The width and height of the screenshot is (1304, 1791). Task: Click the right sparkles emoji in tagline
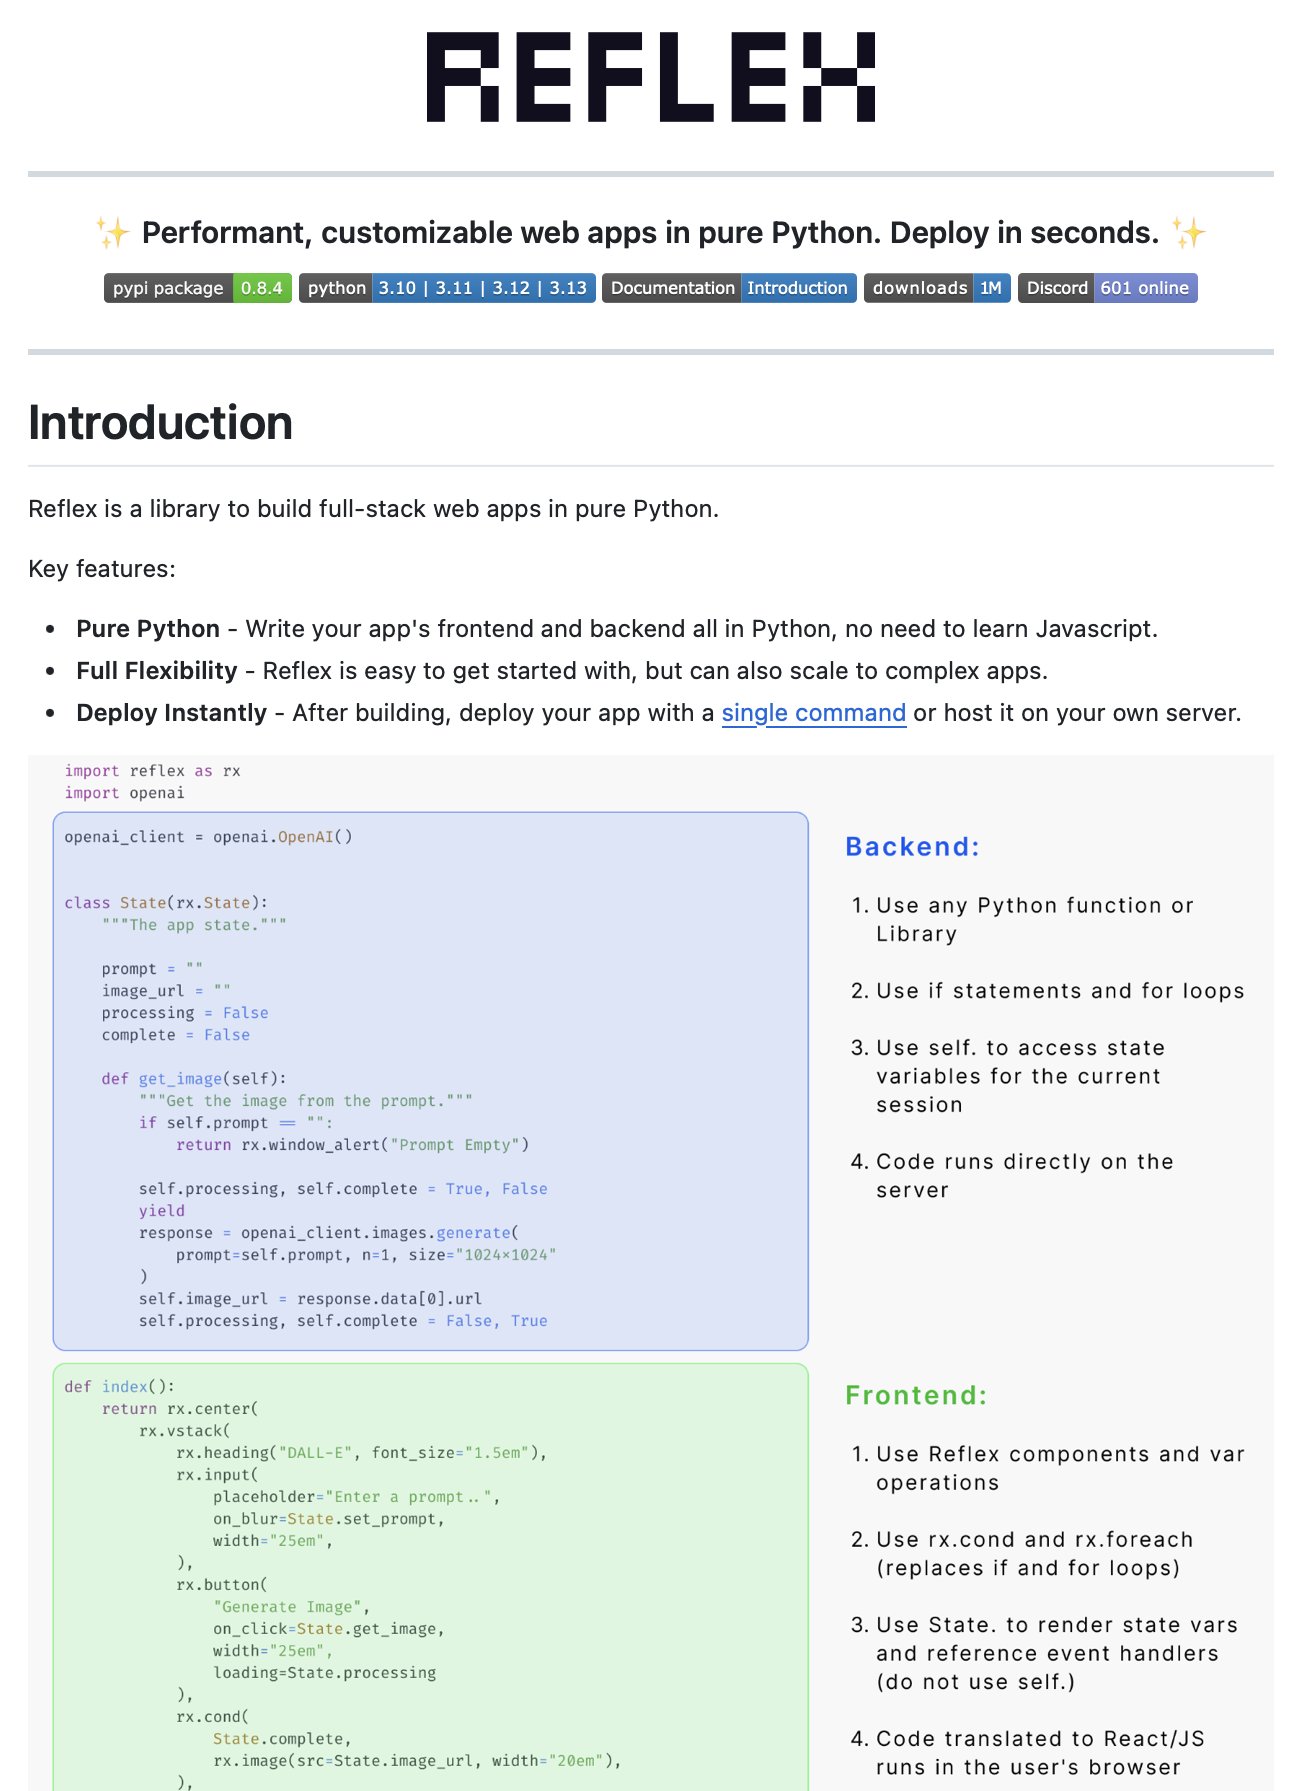click(1189, 233)
